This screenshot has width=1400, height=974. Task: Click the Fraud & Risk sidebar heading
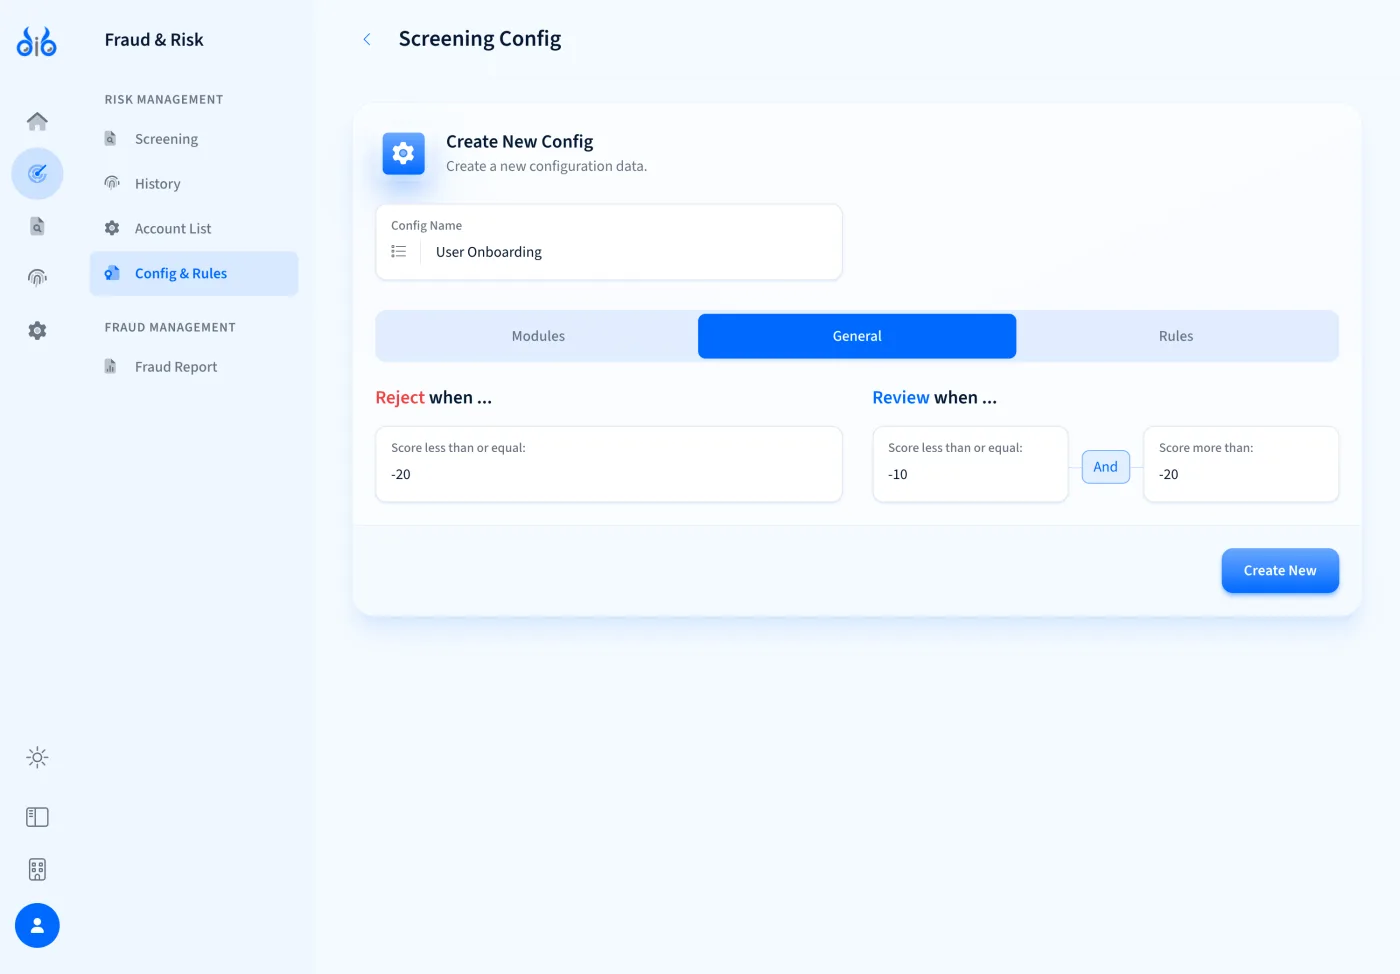[154, 40]
